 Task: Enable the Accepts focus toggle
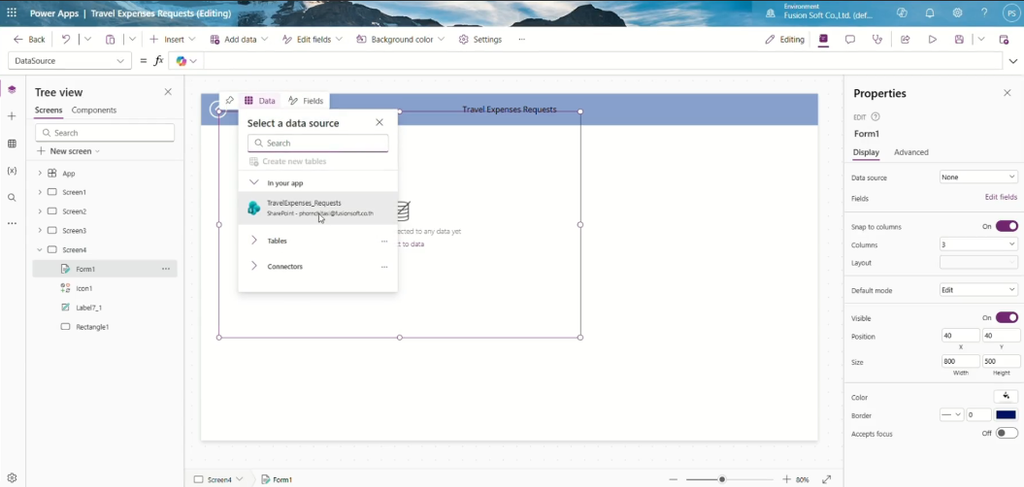pos(1006,433)
